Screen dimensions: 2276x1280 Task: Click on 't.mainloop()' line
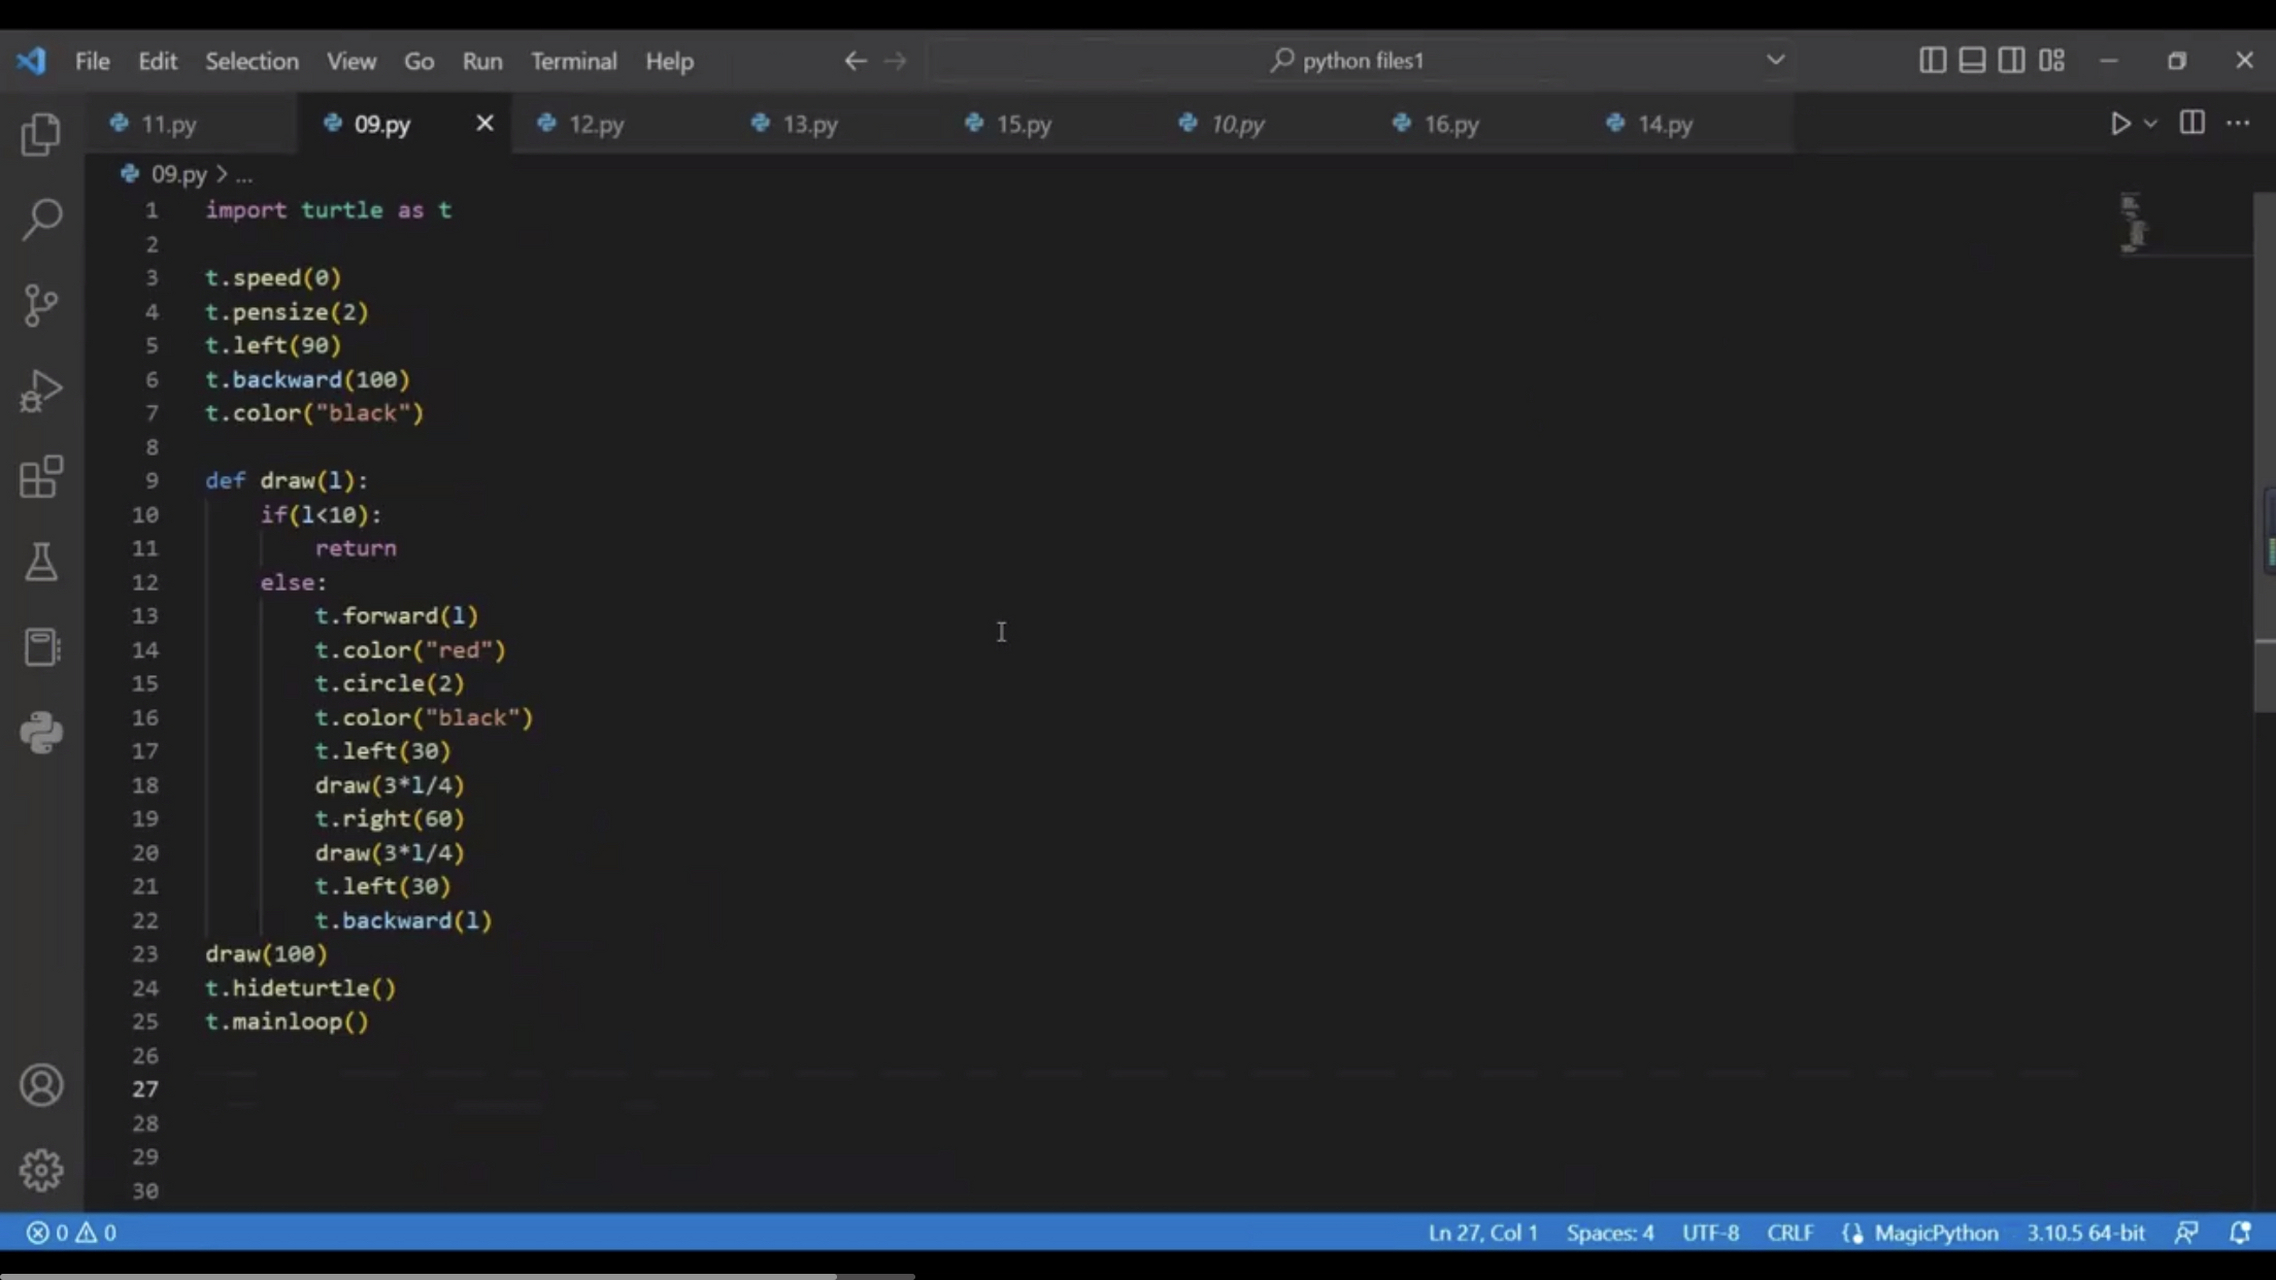coord(287,1022)
